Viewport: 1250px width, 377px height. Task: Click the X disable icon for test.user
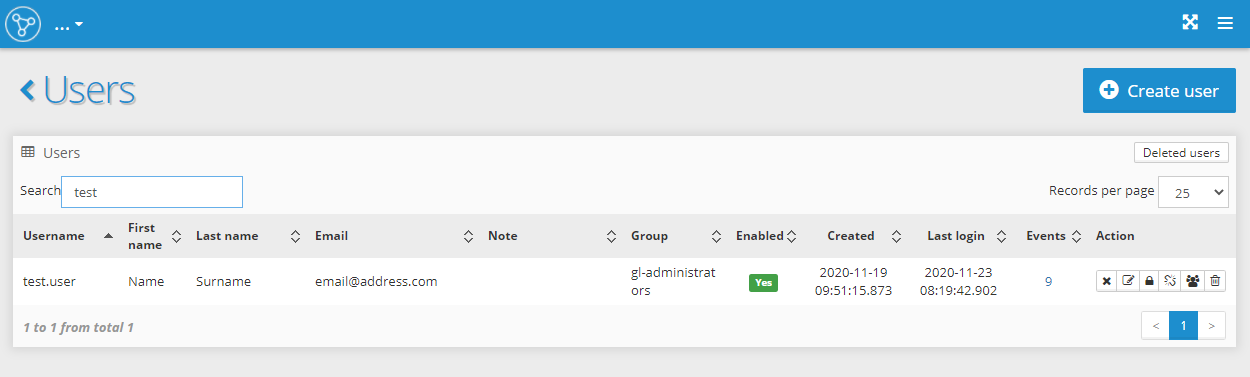click(x=1107, y=282)
